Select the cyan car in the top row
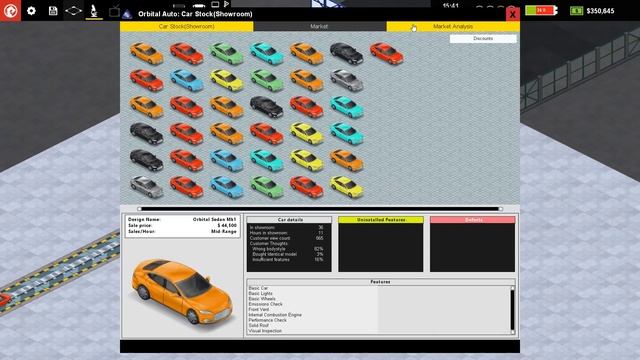 tap(267, 53)
